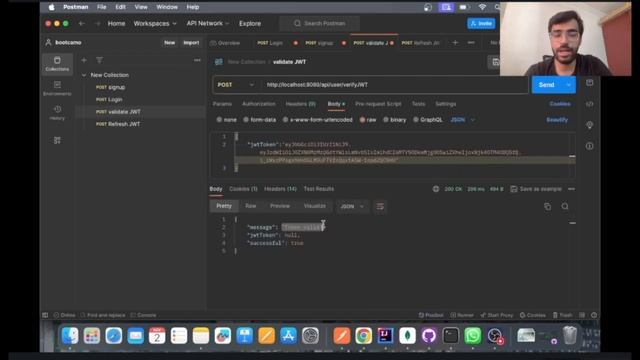Select the form-data body type radio
The height and width of the screenshot is (360, 640).
246,120
